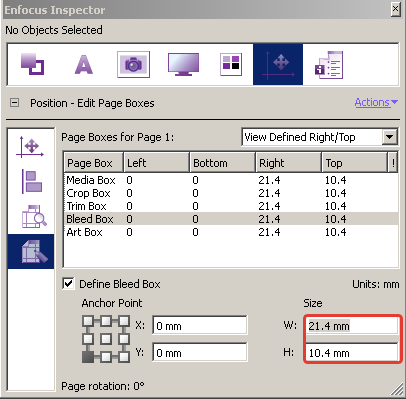Click the Top column header
Viewport: 406px width, 399px height.
tap(355, 163)
